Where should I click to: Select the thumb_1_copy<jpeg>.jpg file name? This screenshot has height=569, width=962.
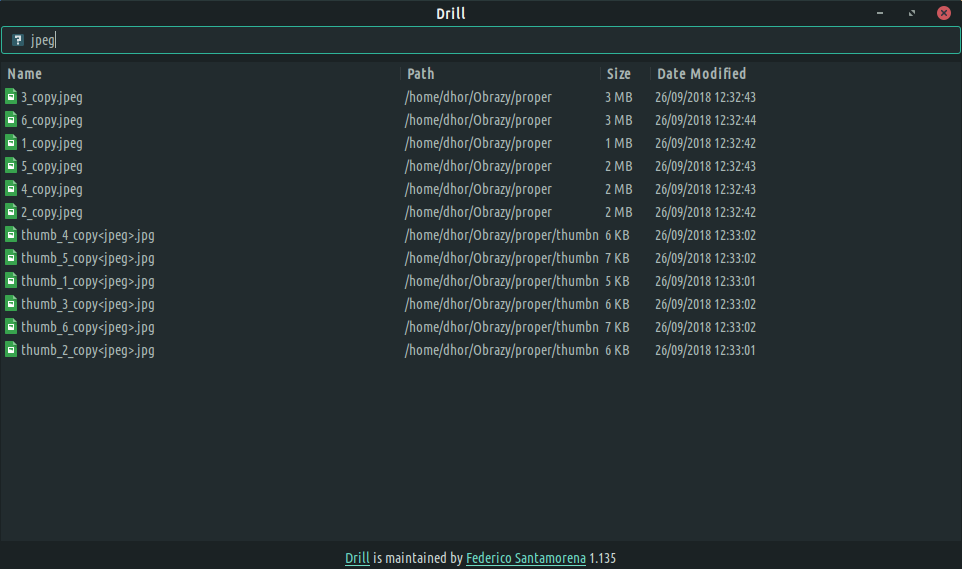(x=88, y=281)
